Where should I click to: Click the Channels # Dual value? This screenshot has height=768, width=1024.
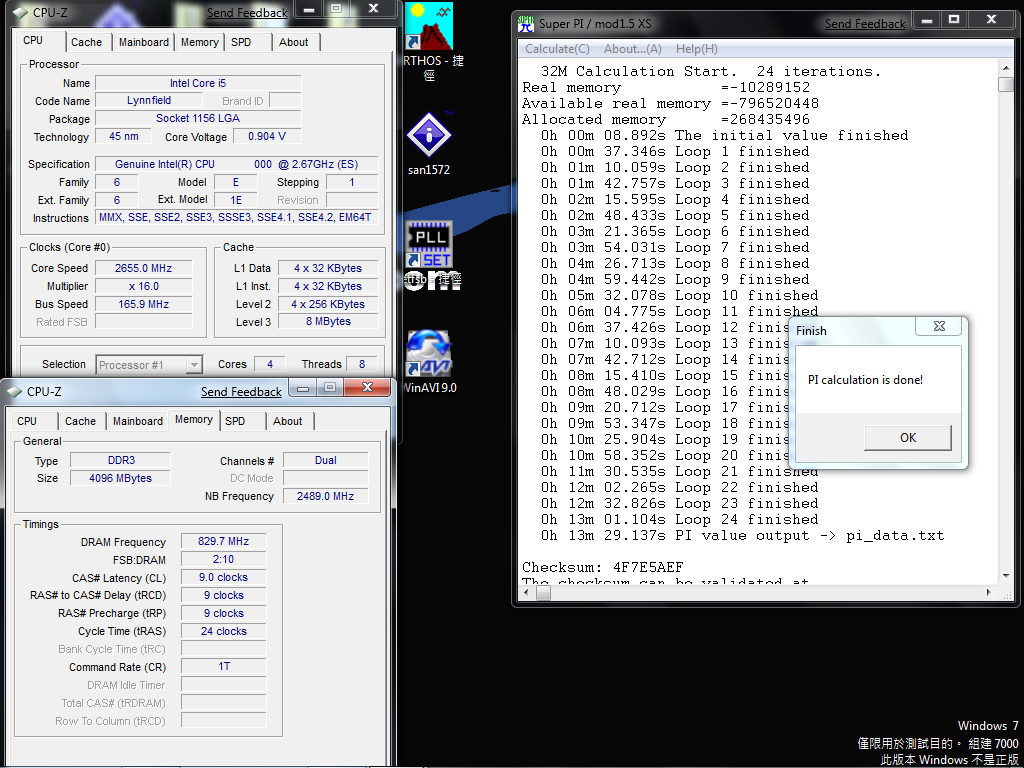pyautogui.click(x=325, y=460)
